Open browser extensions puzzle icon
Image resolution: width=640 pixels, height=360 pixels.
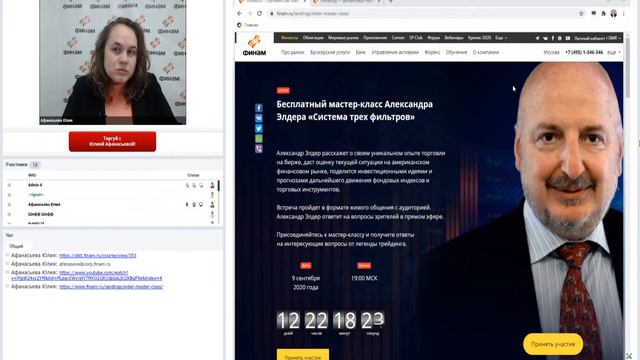pos(603,13)
